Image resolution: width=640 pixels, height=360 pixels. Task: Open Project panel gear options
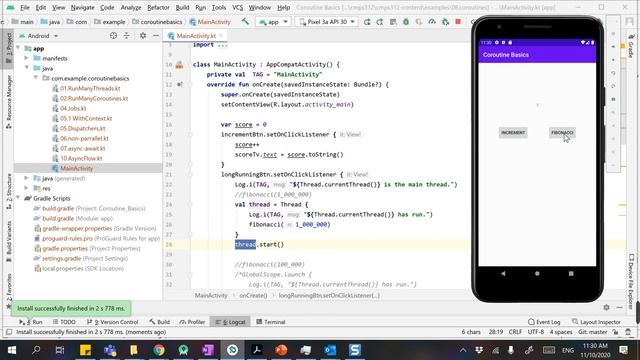(143, 36)
